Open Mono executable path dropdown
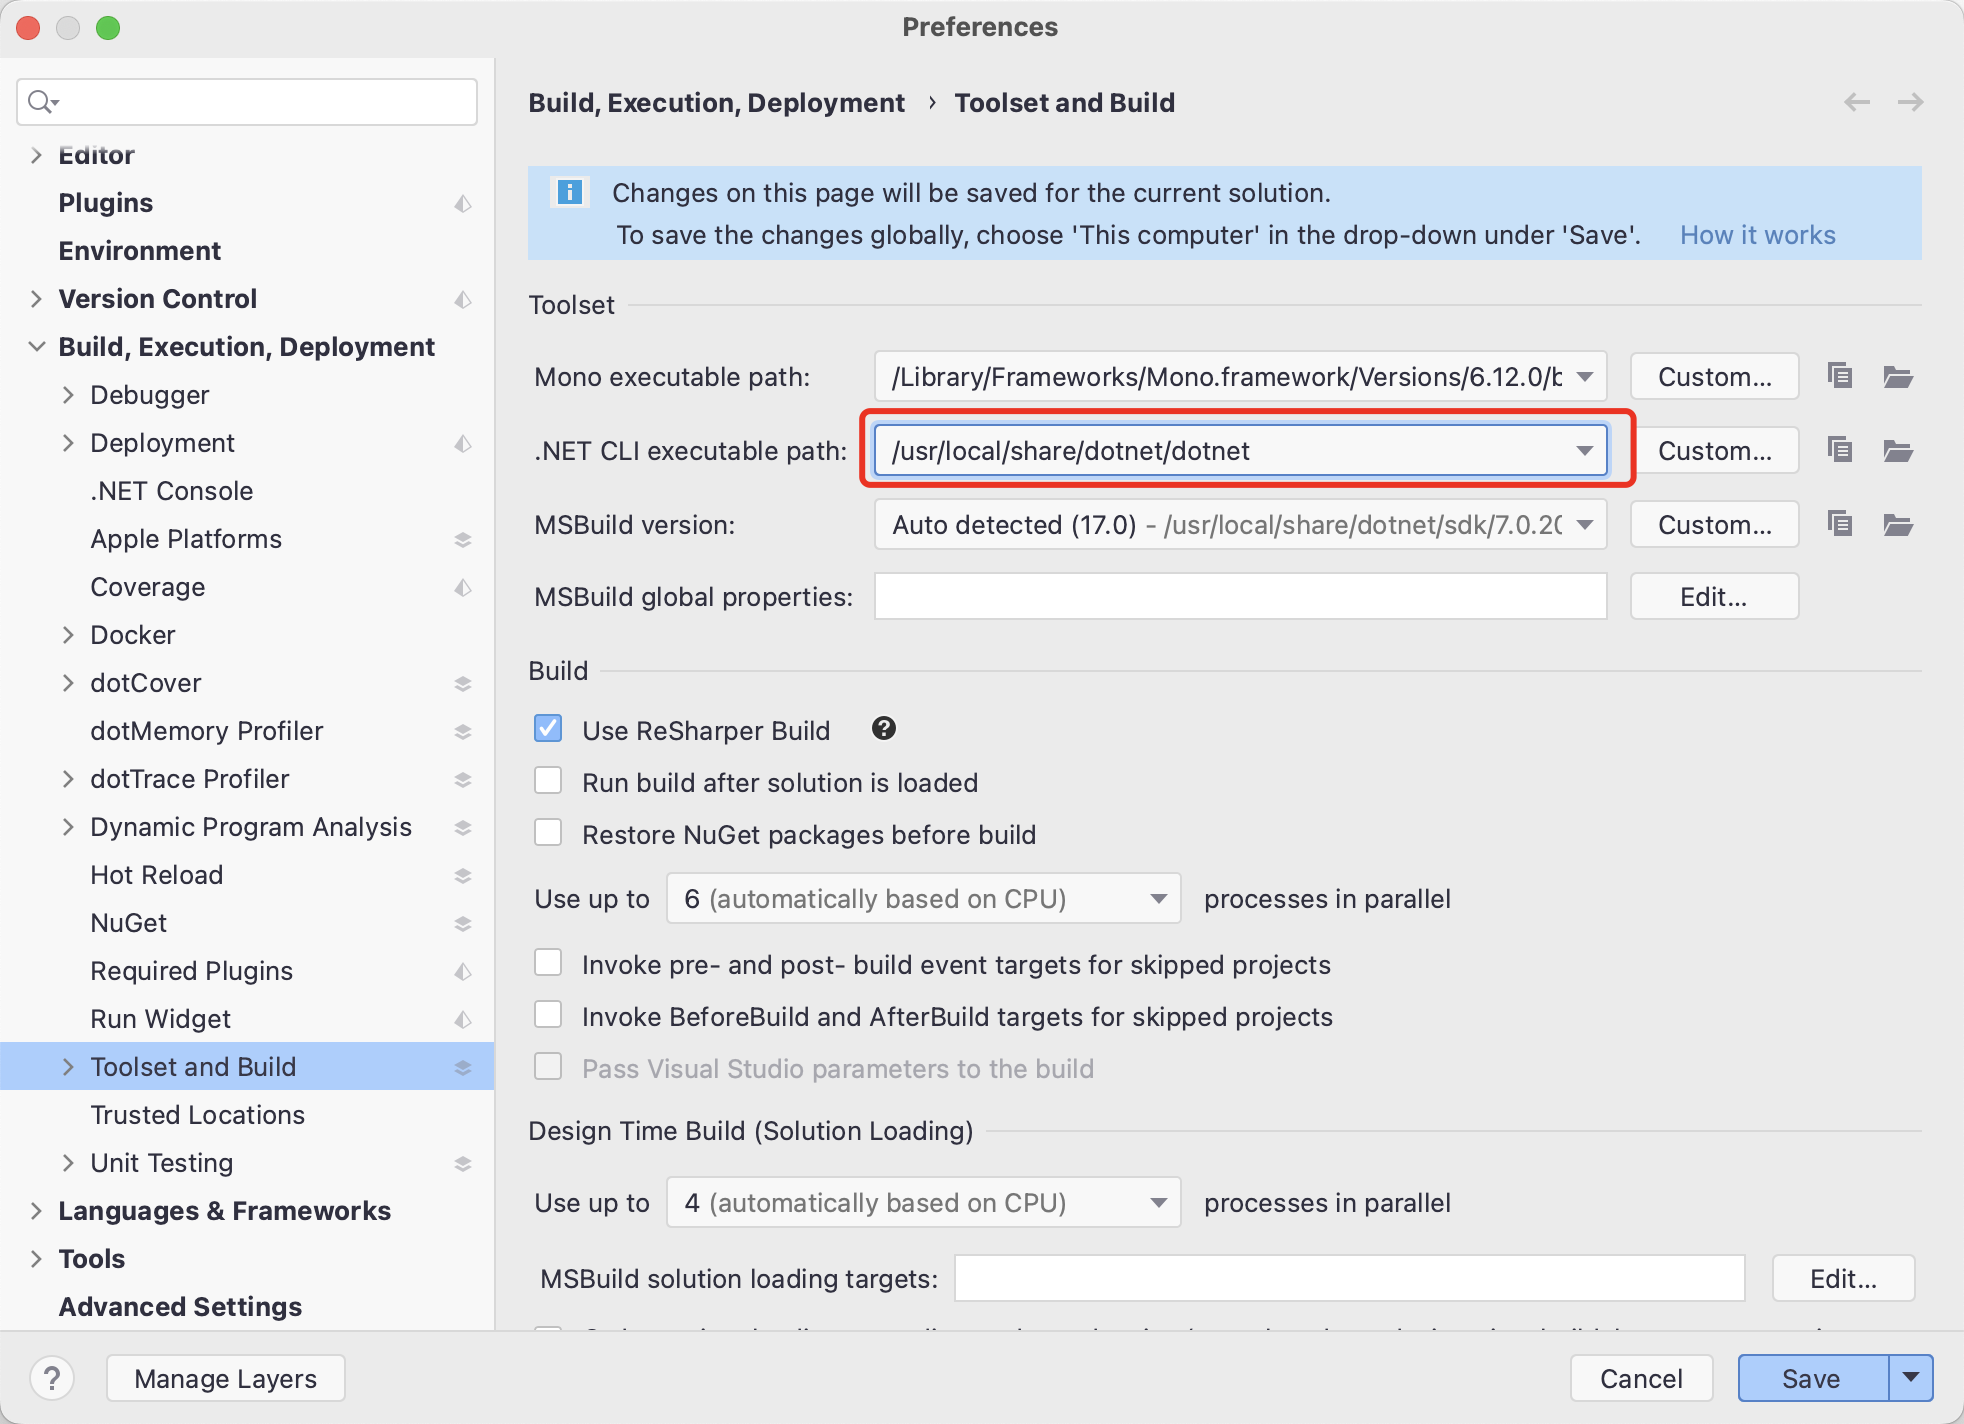Screen dimensions: 1964x1424 coord(1585,377)
